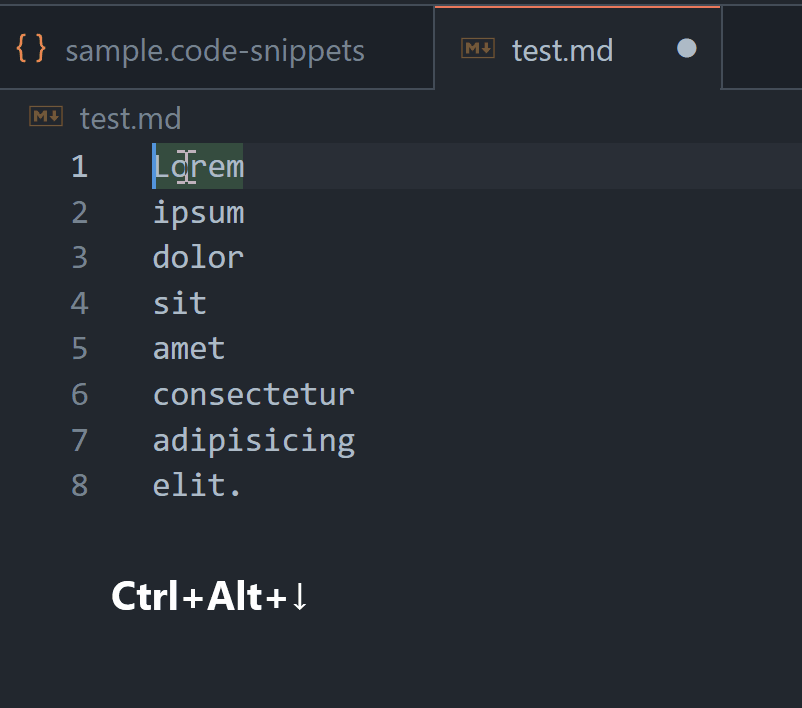
Task: Click the Markdown icon on test.md tab
Action: [x=477, y=49]
